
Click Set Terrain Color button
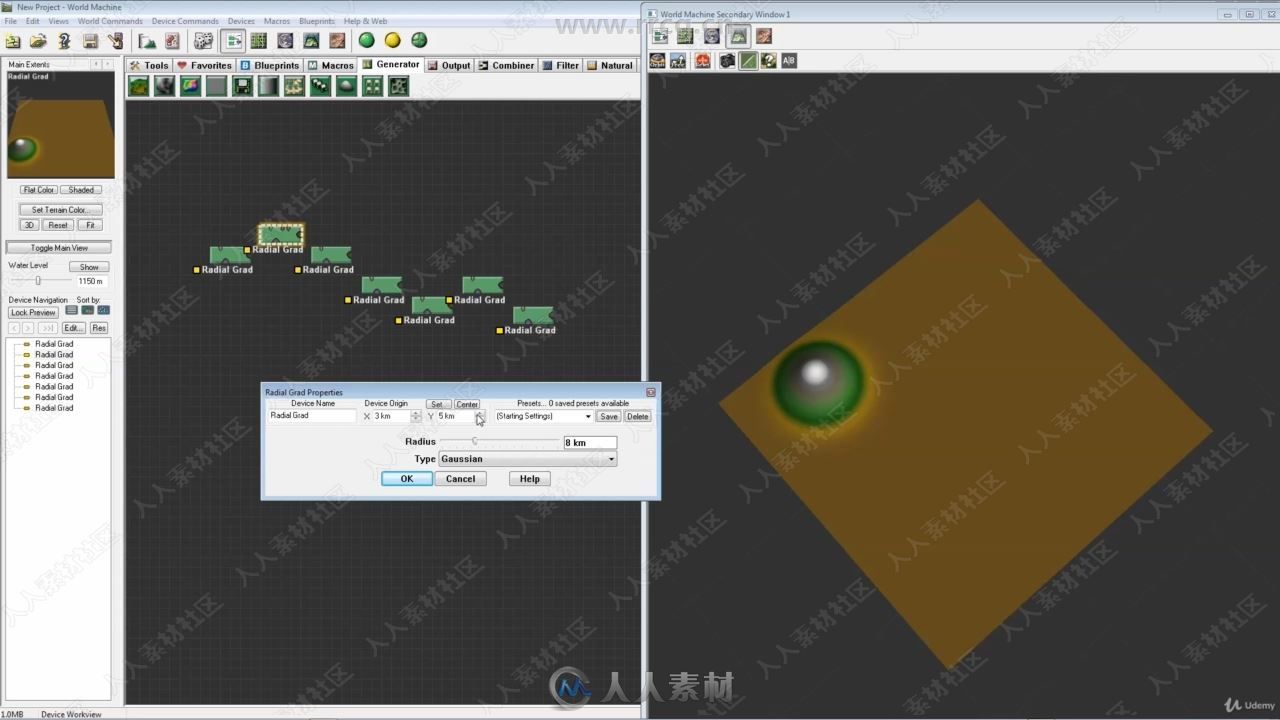[60, 210]
